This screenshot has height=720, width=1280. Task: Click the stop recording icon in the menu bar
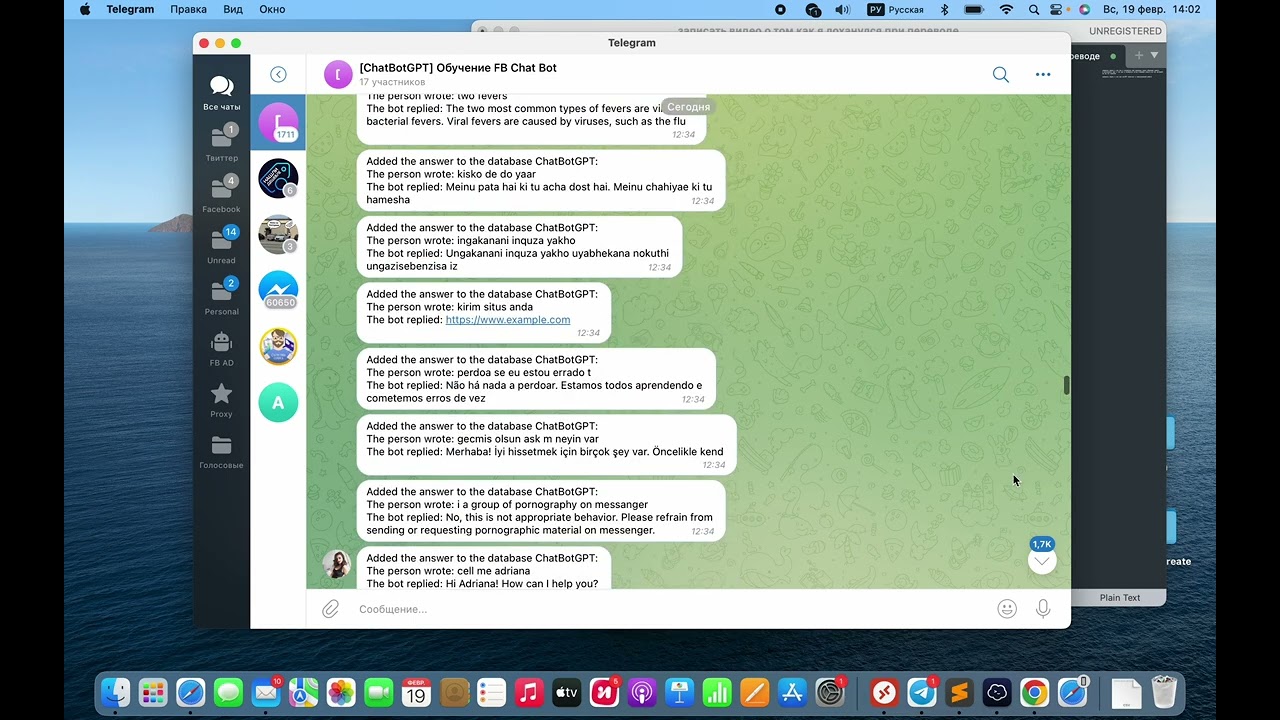pos(781,9)
